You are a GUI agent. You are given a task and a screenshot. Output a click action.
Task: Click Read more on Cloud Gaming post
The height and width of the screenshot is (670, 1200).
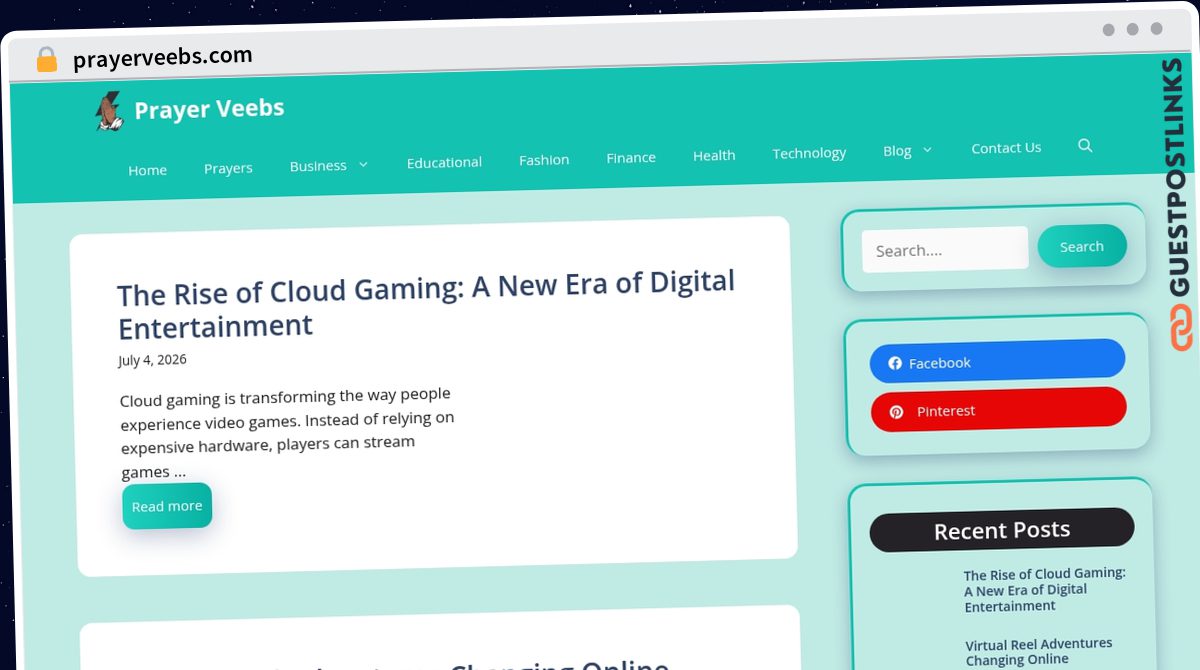click(x=167, y=506)
